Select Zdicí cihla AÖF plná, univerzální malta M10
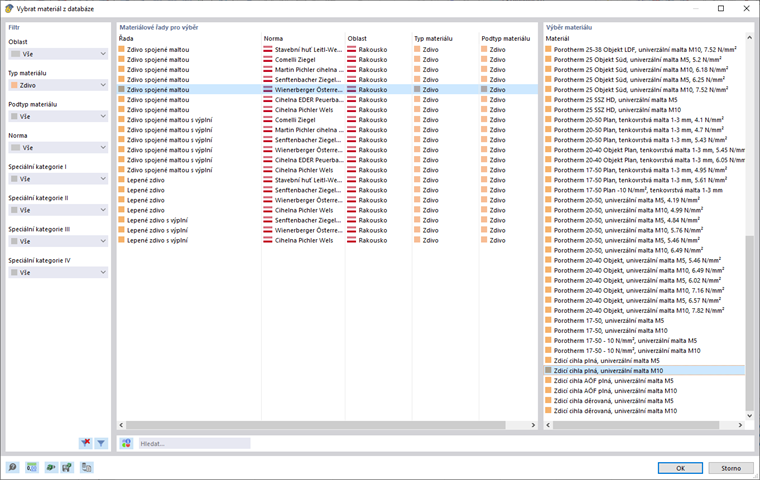760x480 pixels. pyautogui.click(x=645, y=390)
